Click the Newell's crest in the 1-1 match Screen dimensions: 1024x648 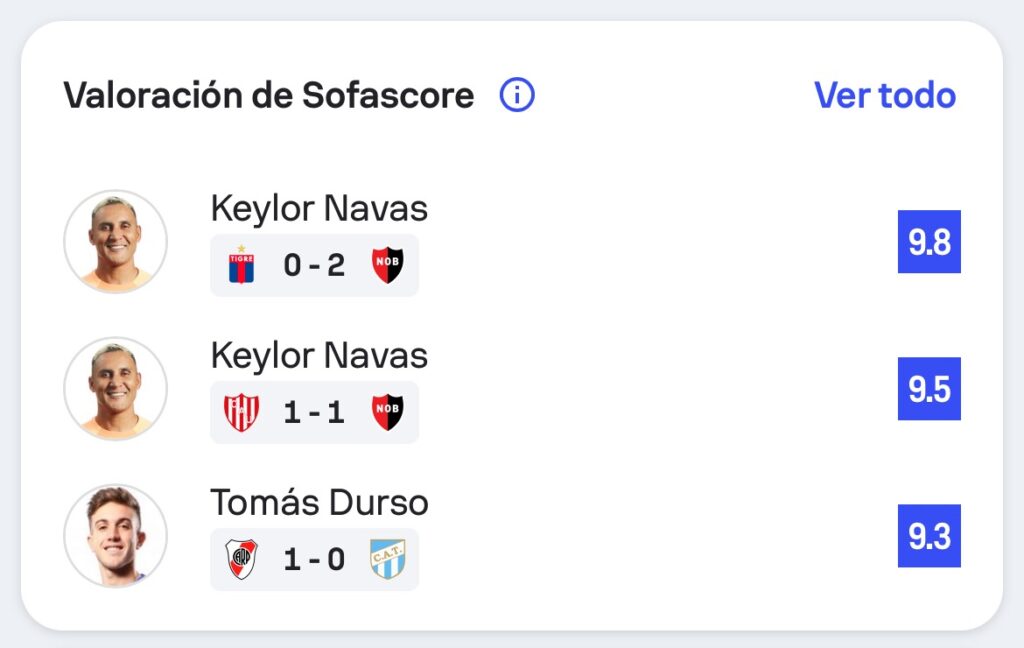click(x=388, y=412)
